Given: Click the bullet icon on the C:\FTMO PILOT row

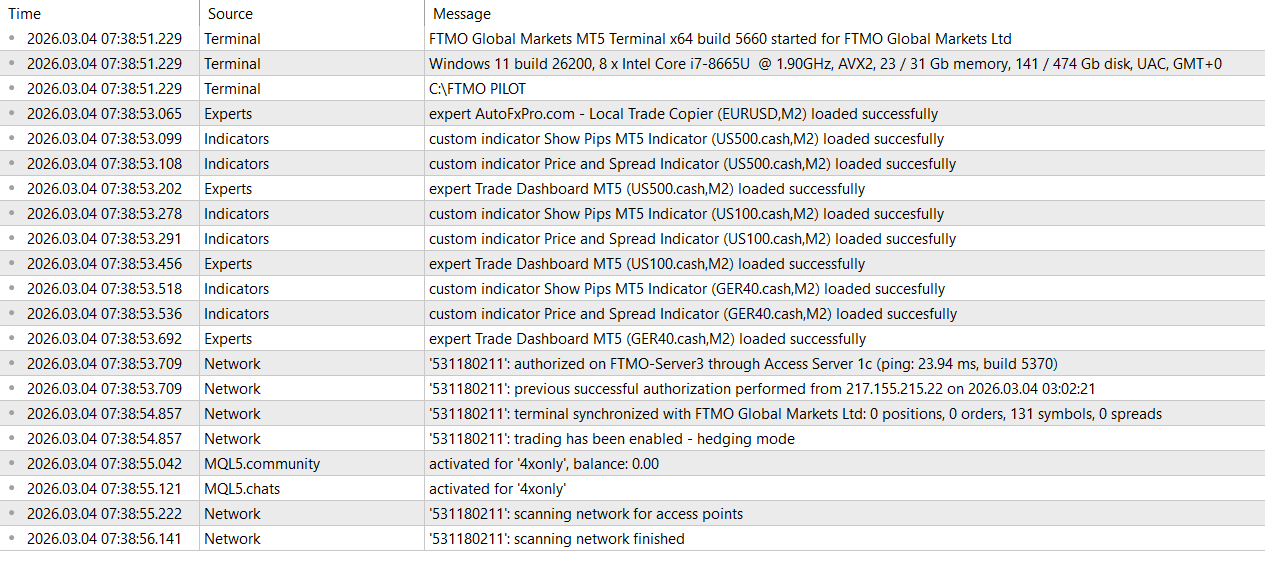Looking at the screenshot, I should [12, 89].
